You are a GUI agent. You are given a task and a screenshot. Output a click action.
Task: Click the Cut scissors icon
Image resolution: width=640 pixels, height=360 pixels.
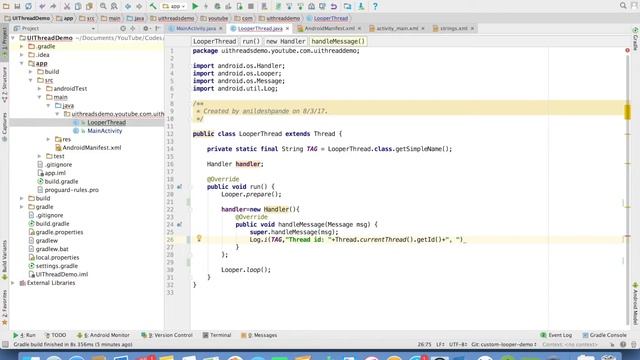(67, 6)
